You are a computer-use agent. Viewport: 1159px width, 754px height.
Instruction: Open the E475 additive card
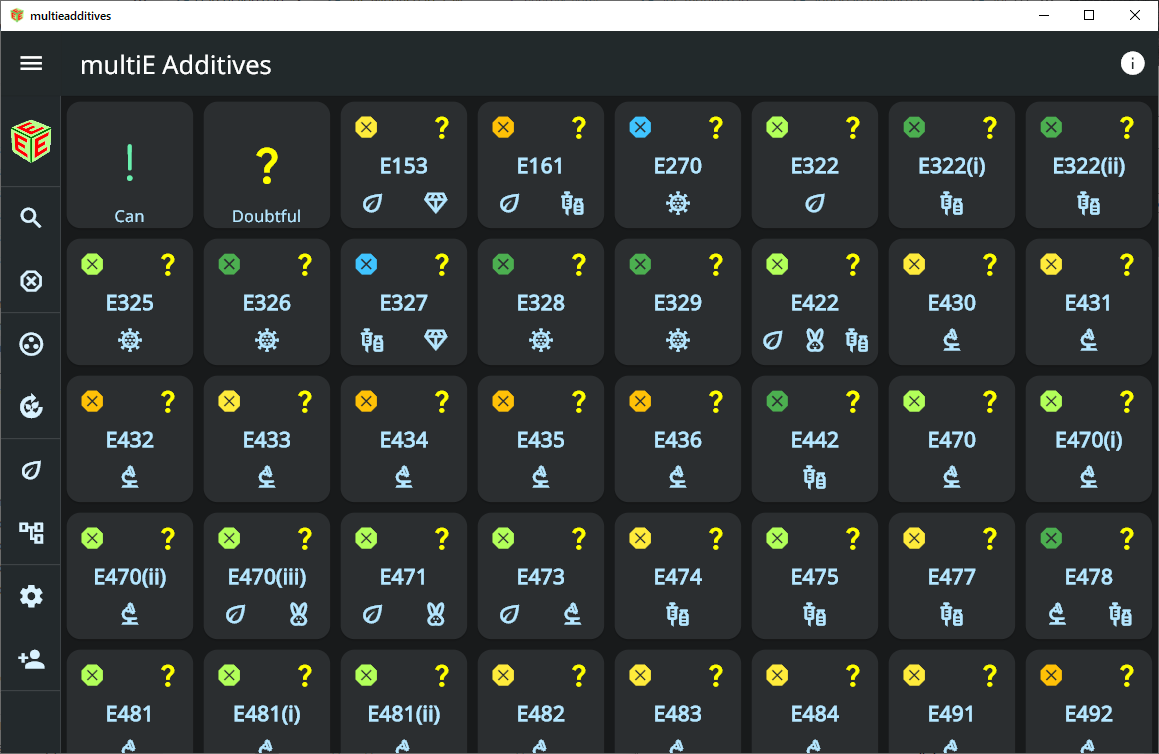[x=815, y=576]
